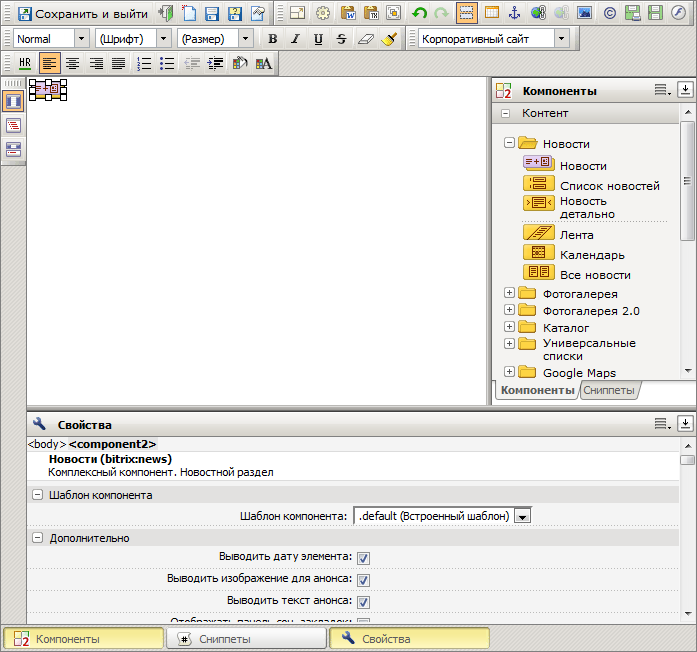Insert a horizontal rule HR
697x652 pixels.
click(25, 64)
